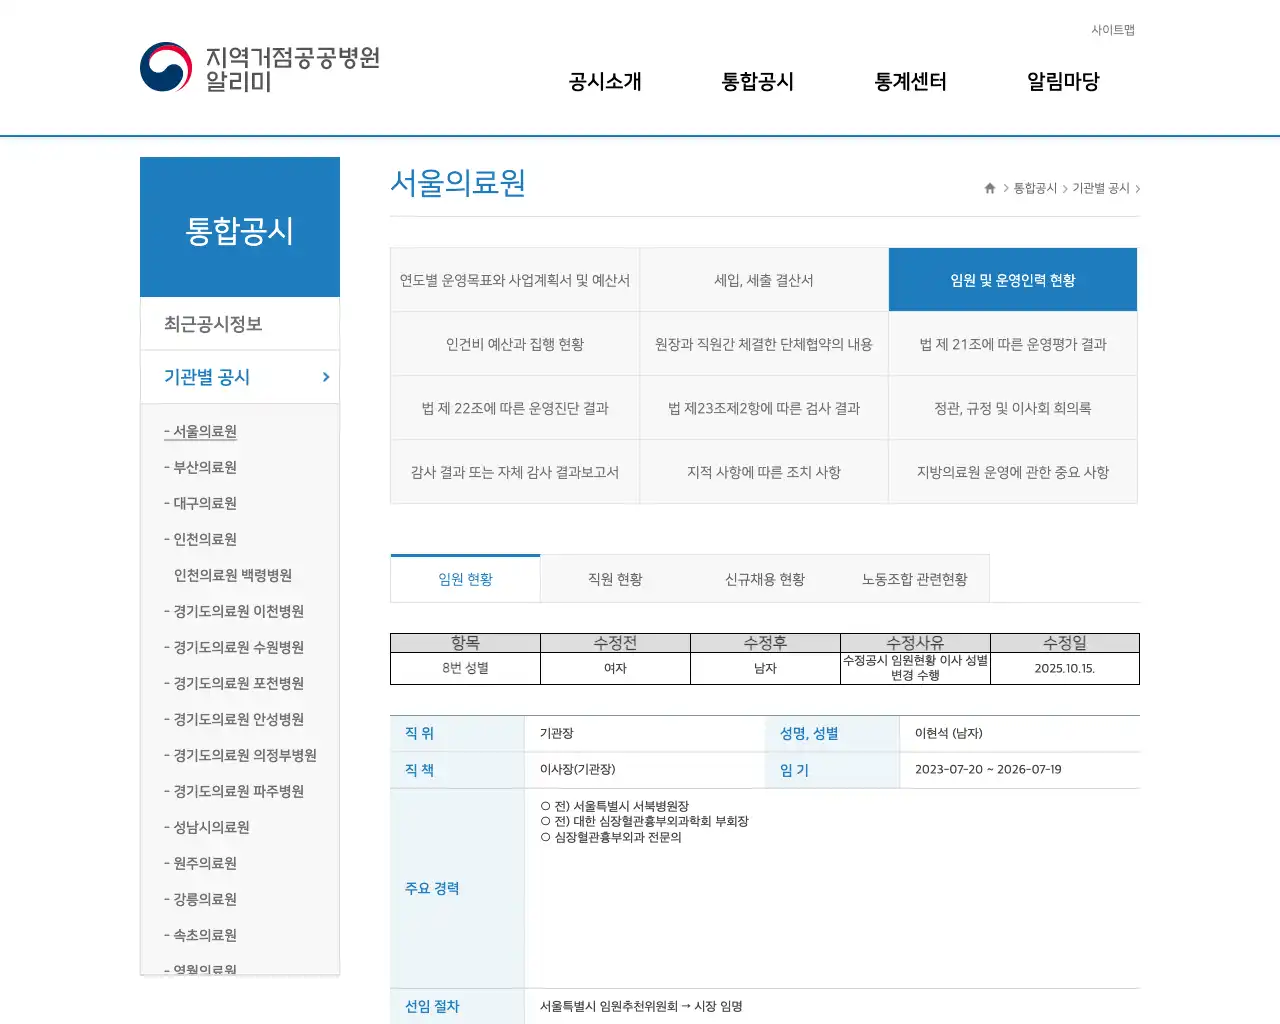
Task: Open the 통합공시 top navigation menu
Action: 757,82
